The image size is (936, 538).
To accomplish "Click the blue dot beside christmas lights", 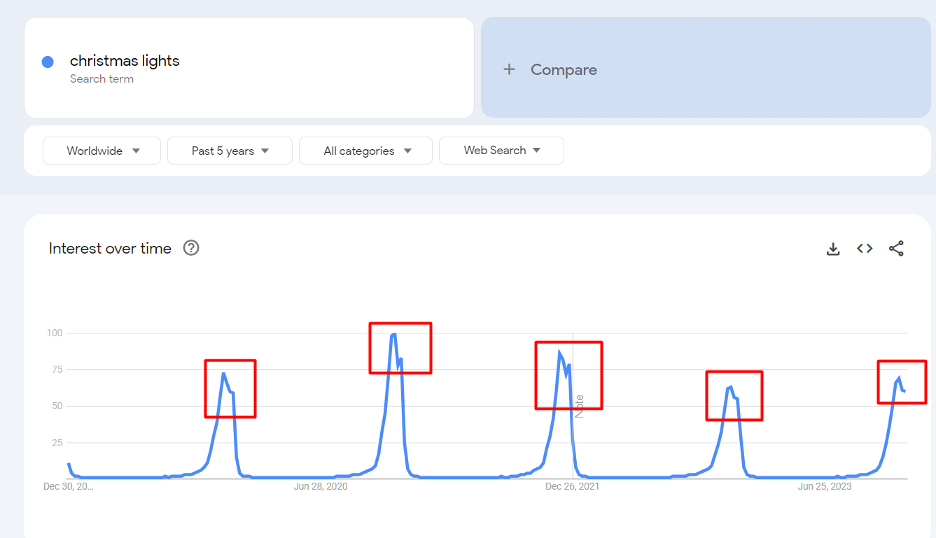I will [x=48, y=62].
